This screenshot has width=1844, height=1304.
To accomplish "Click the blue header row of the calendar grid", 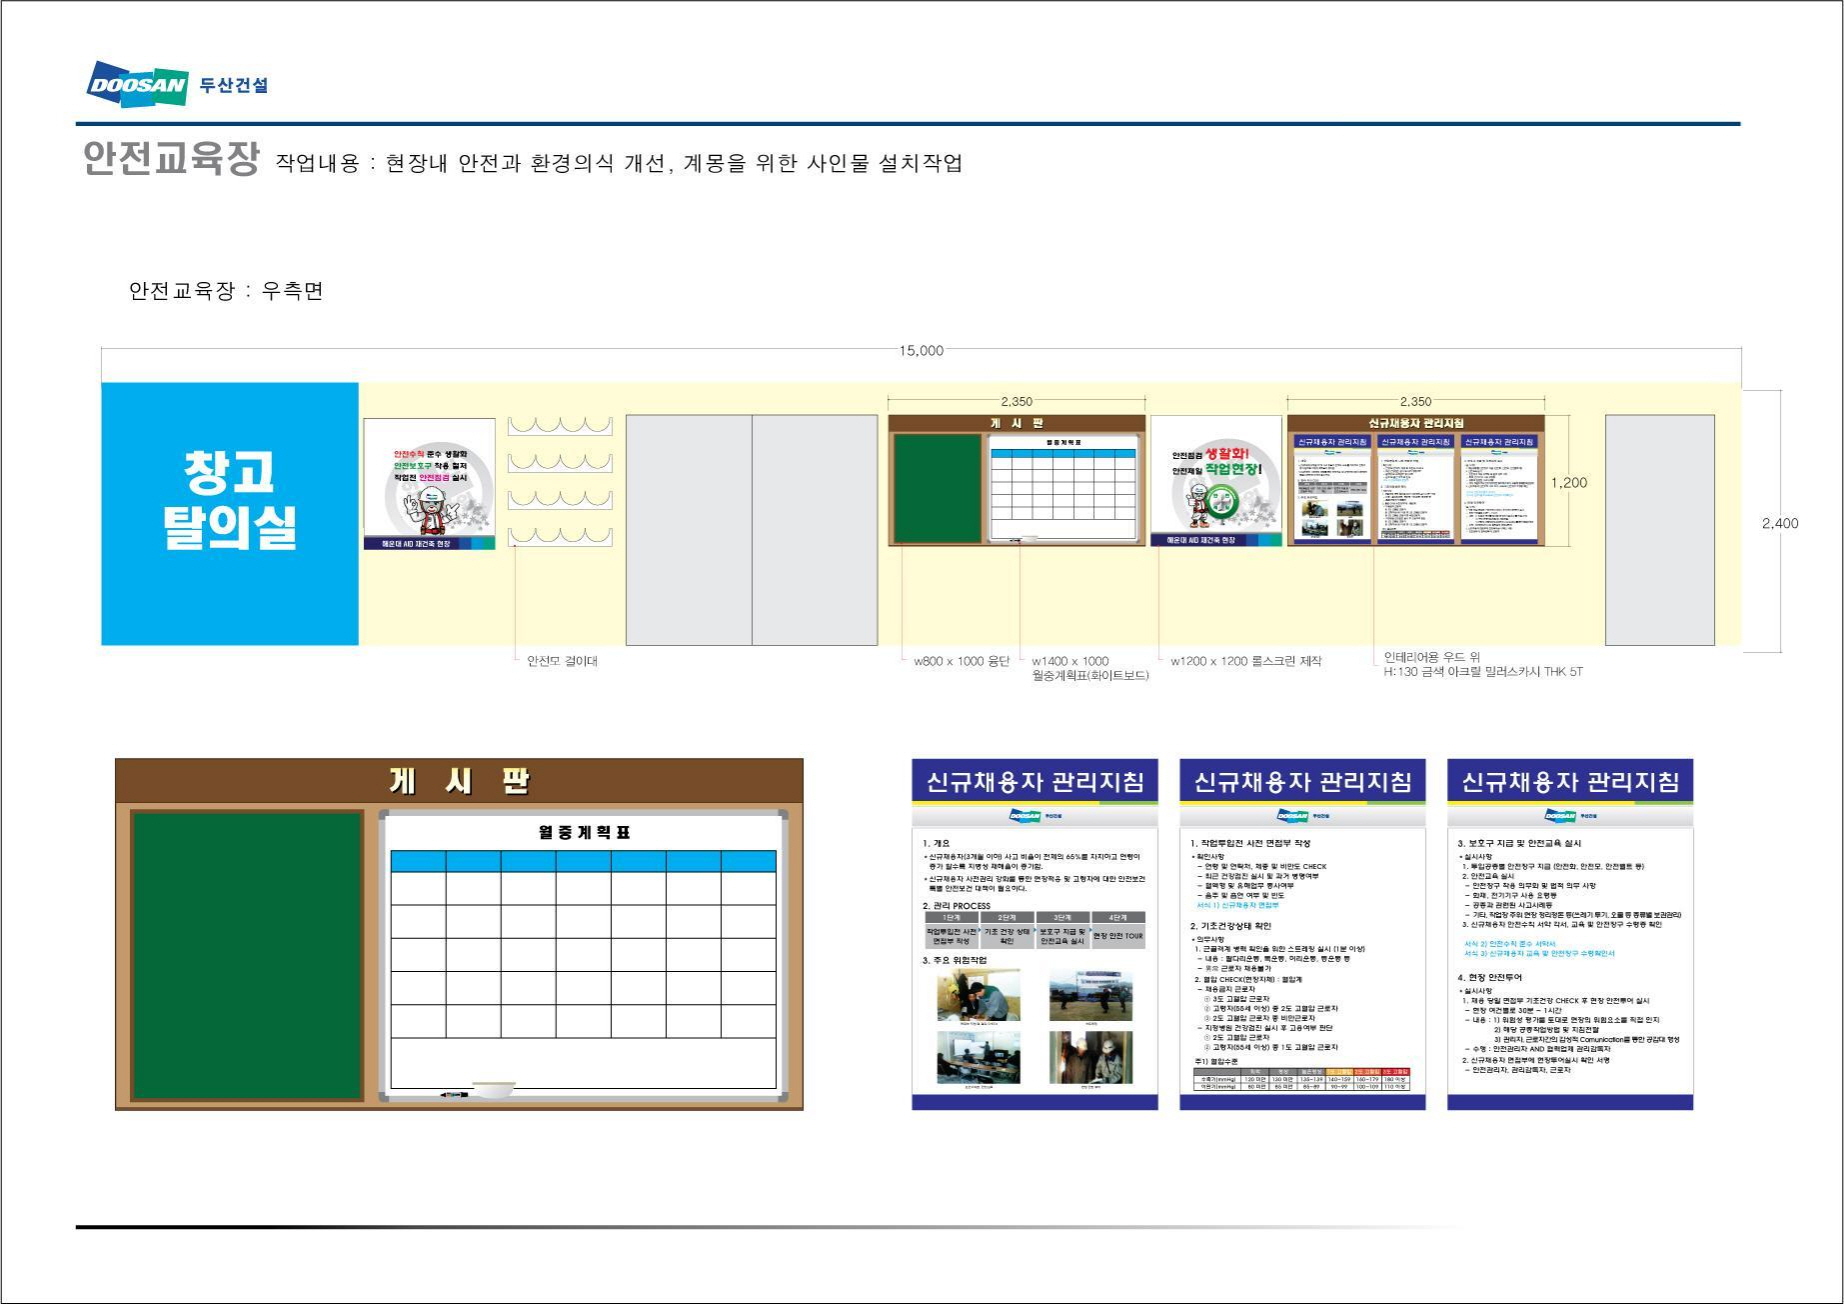I will [583, 861].
